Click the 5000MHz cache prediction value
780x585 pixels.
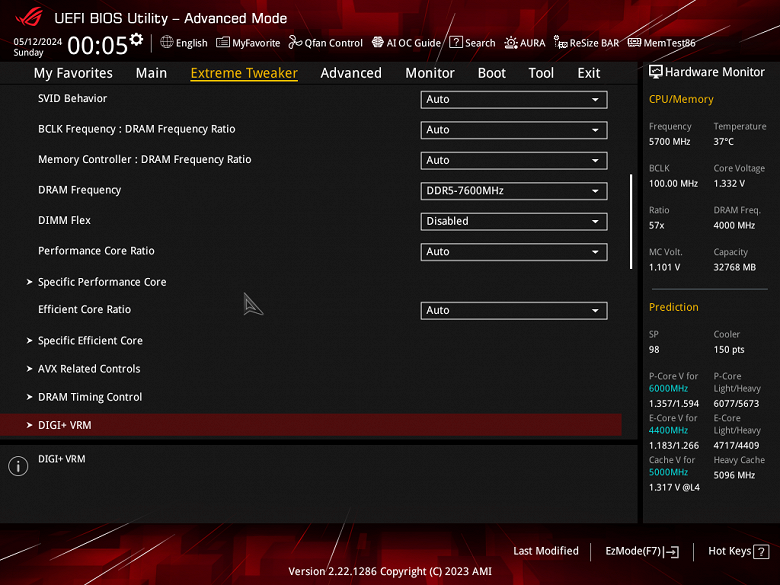(668, 472)
